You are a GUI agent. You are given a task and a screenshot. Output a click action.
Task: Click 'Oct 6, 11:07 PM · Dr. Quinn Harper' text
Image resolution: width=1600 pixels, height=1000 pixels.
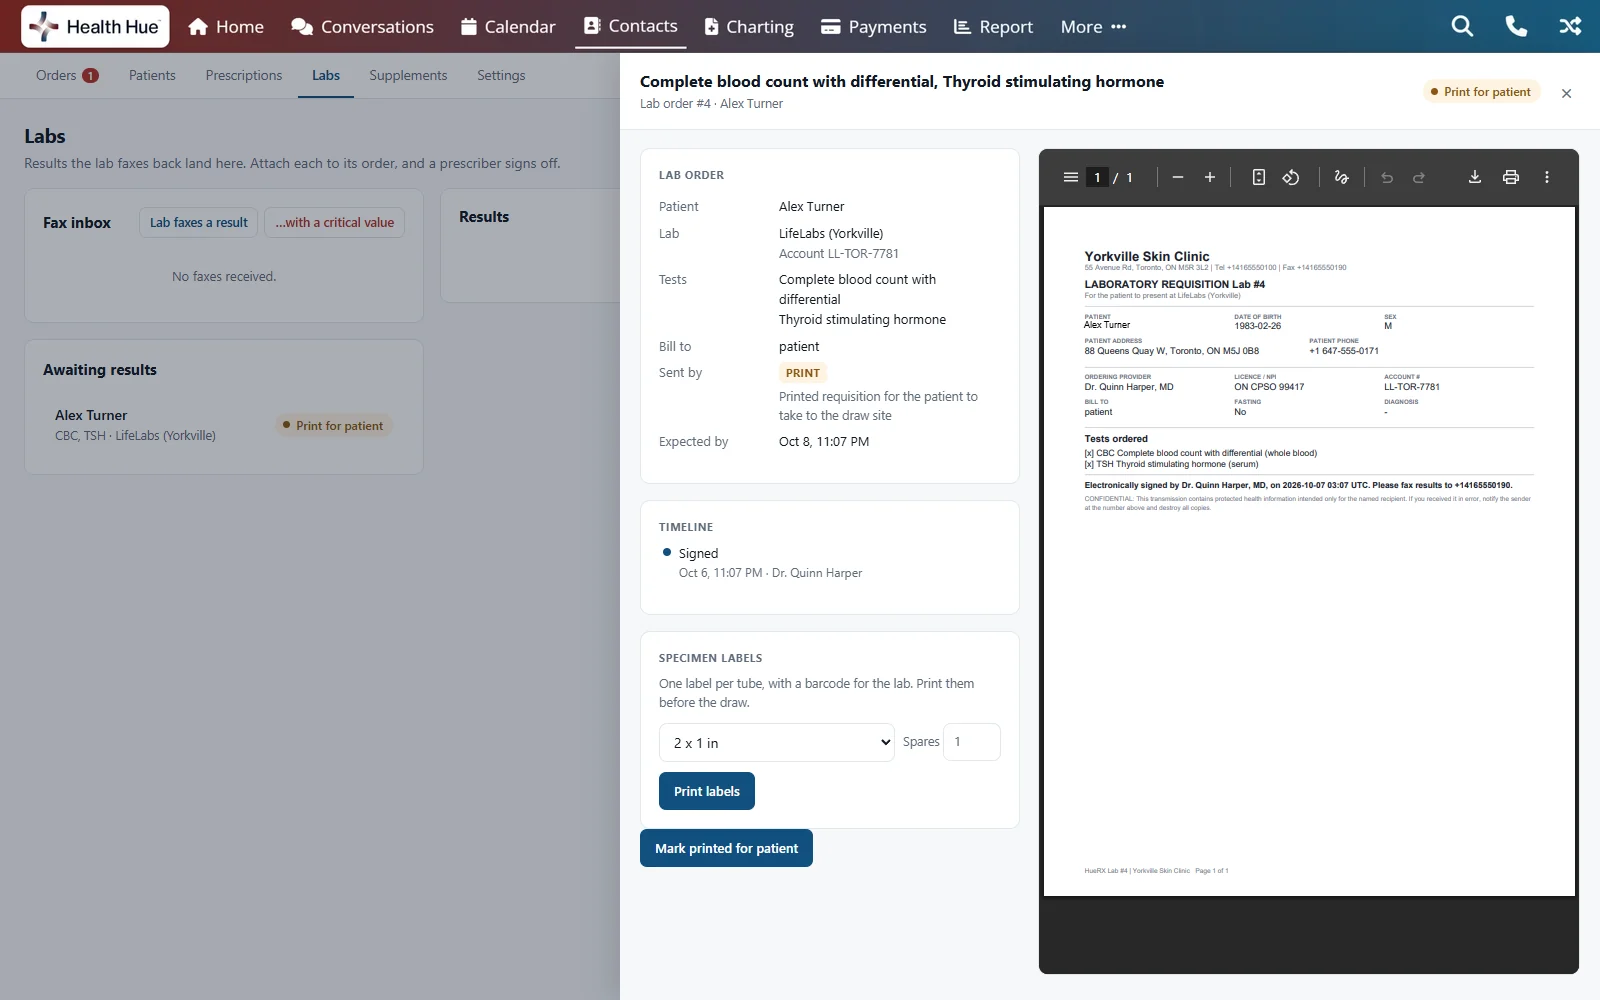tap(770, 573)
